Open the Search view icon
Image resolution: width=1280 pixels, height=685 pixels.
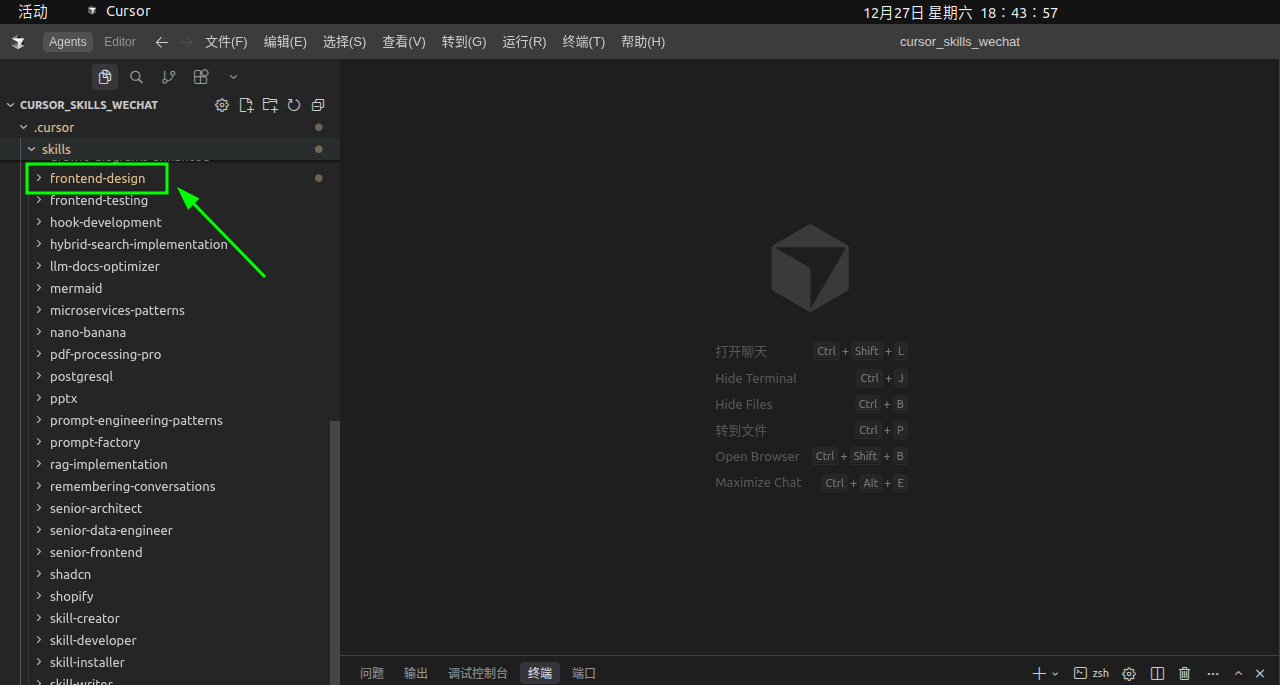tap(137, 77)
